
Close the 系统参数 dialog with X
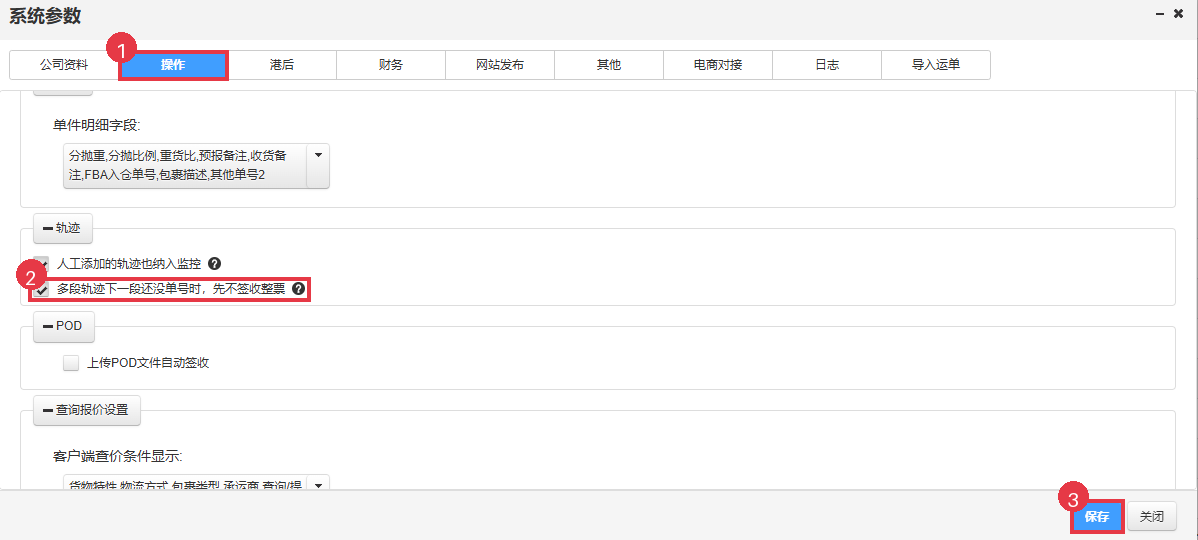1178,14
